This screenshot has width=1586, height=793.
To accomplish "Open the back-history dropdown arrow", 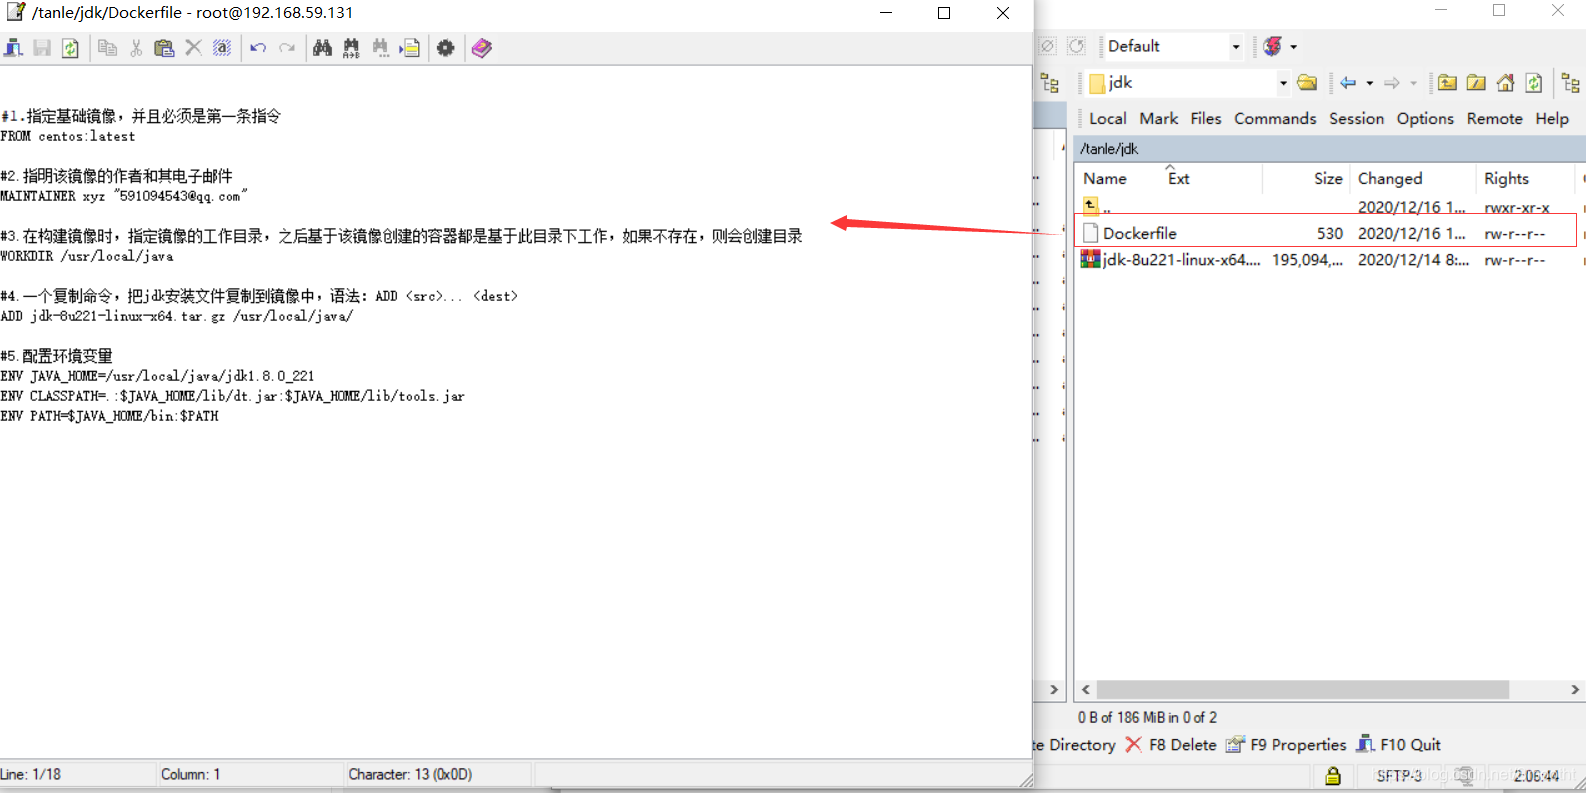I will tap(1369, 83).
